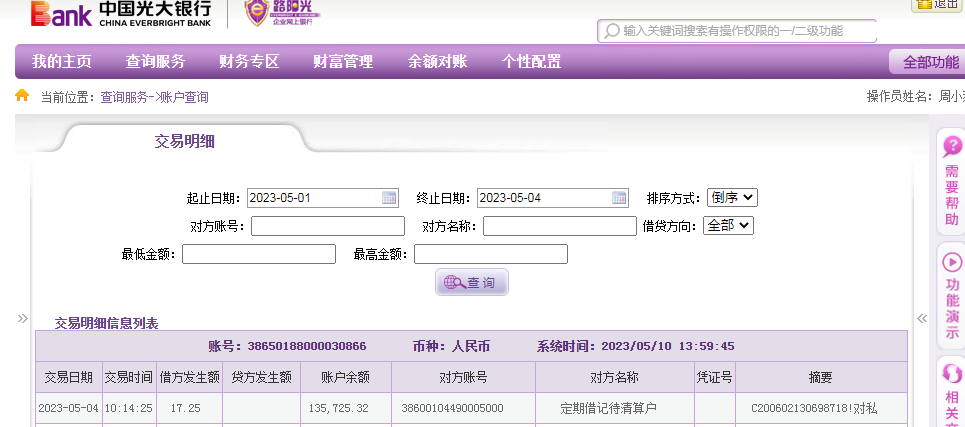Click the home icon in breadcrumb
The height and width of the screenshot is (427, 965).
point(22,96)
